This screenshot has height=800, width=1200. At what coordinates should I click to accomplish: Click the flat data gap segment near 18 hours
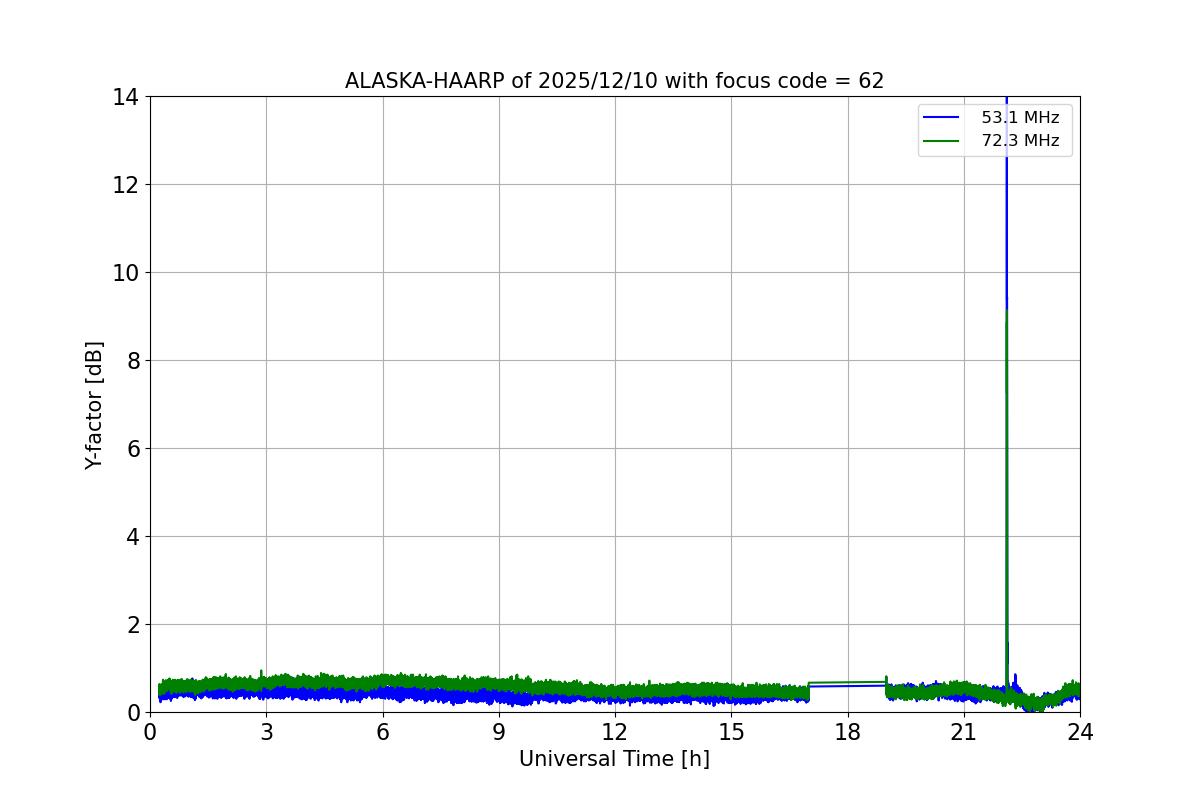tap(848, 684)
